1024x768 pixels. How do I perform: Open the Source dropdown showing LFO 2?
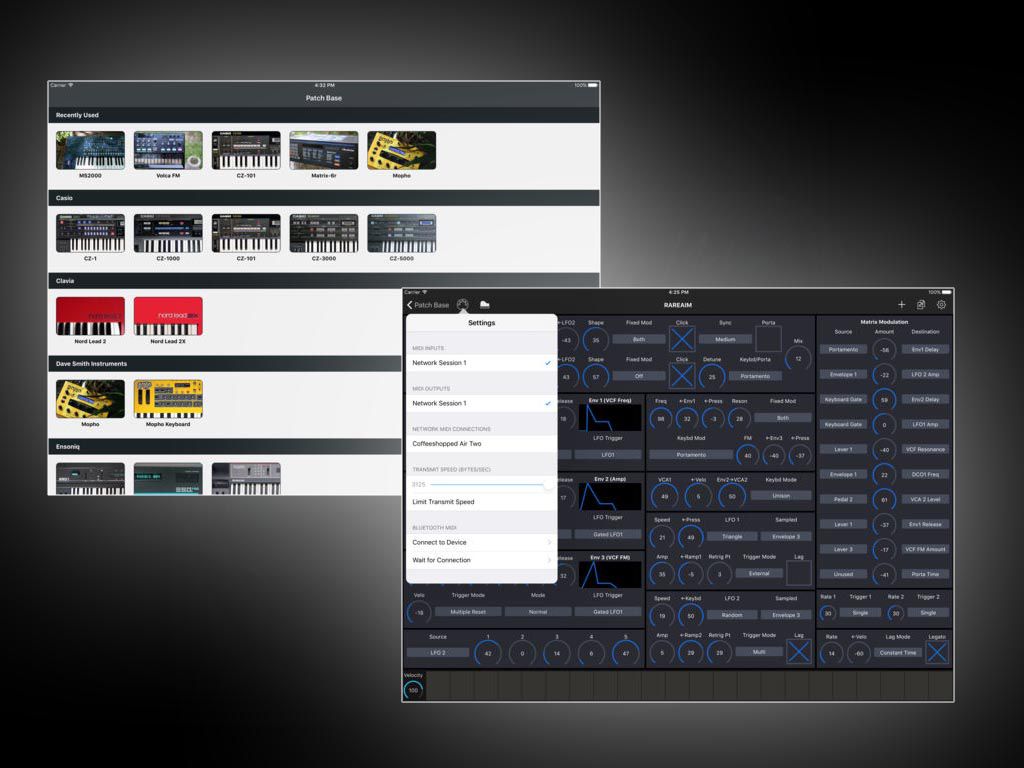[x=438, y=652]
